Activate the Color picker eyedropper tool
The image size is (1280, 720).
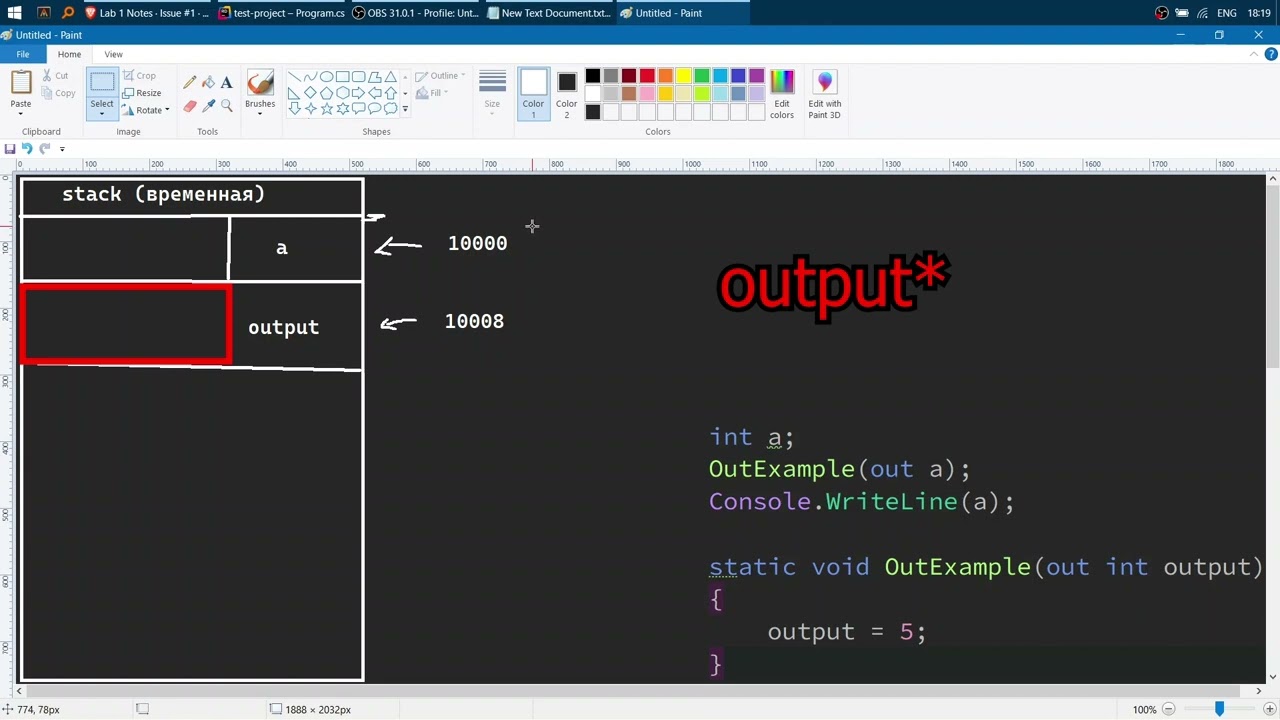pyautogui.click(x=208, y=105)
